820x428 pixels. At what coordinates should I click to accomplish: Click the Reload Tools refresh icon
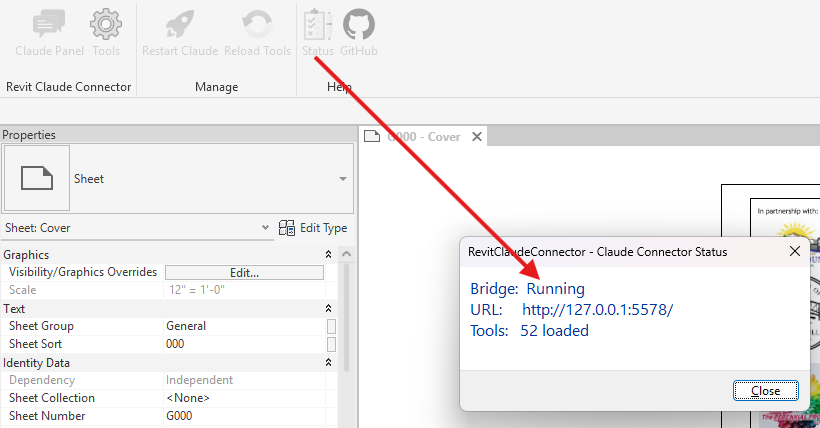(x=258, y=24)
